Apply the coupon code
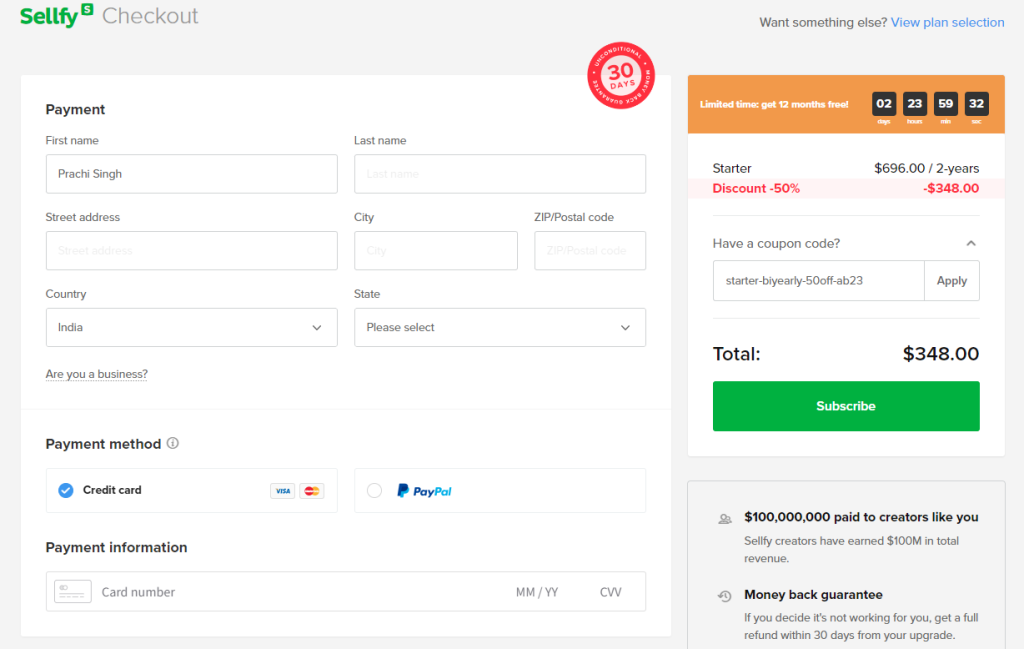 952,281
